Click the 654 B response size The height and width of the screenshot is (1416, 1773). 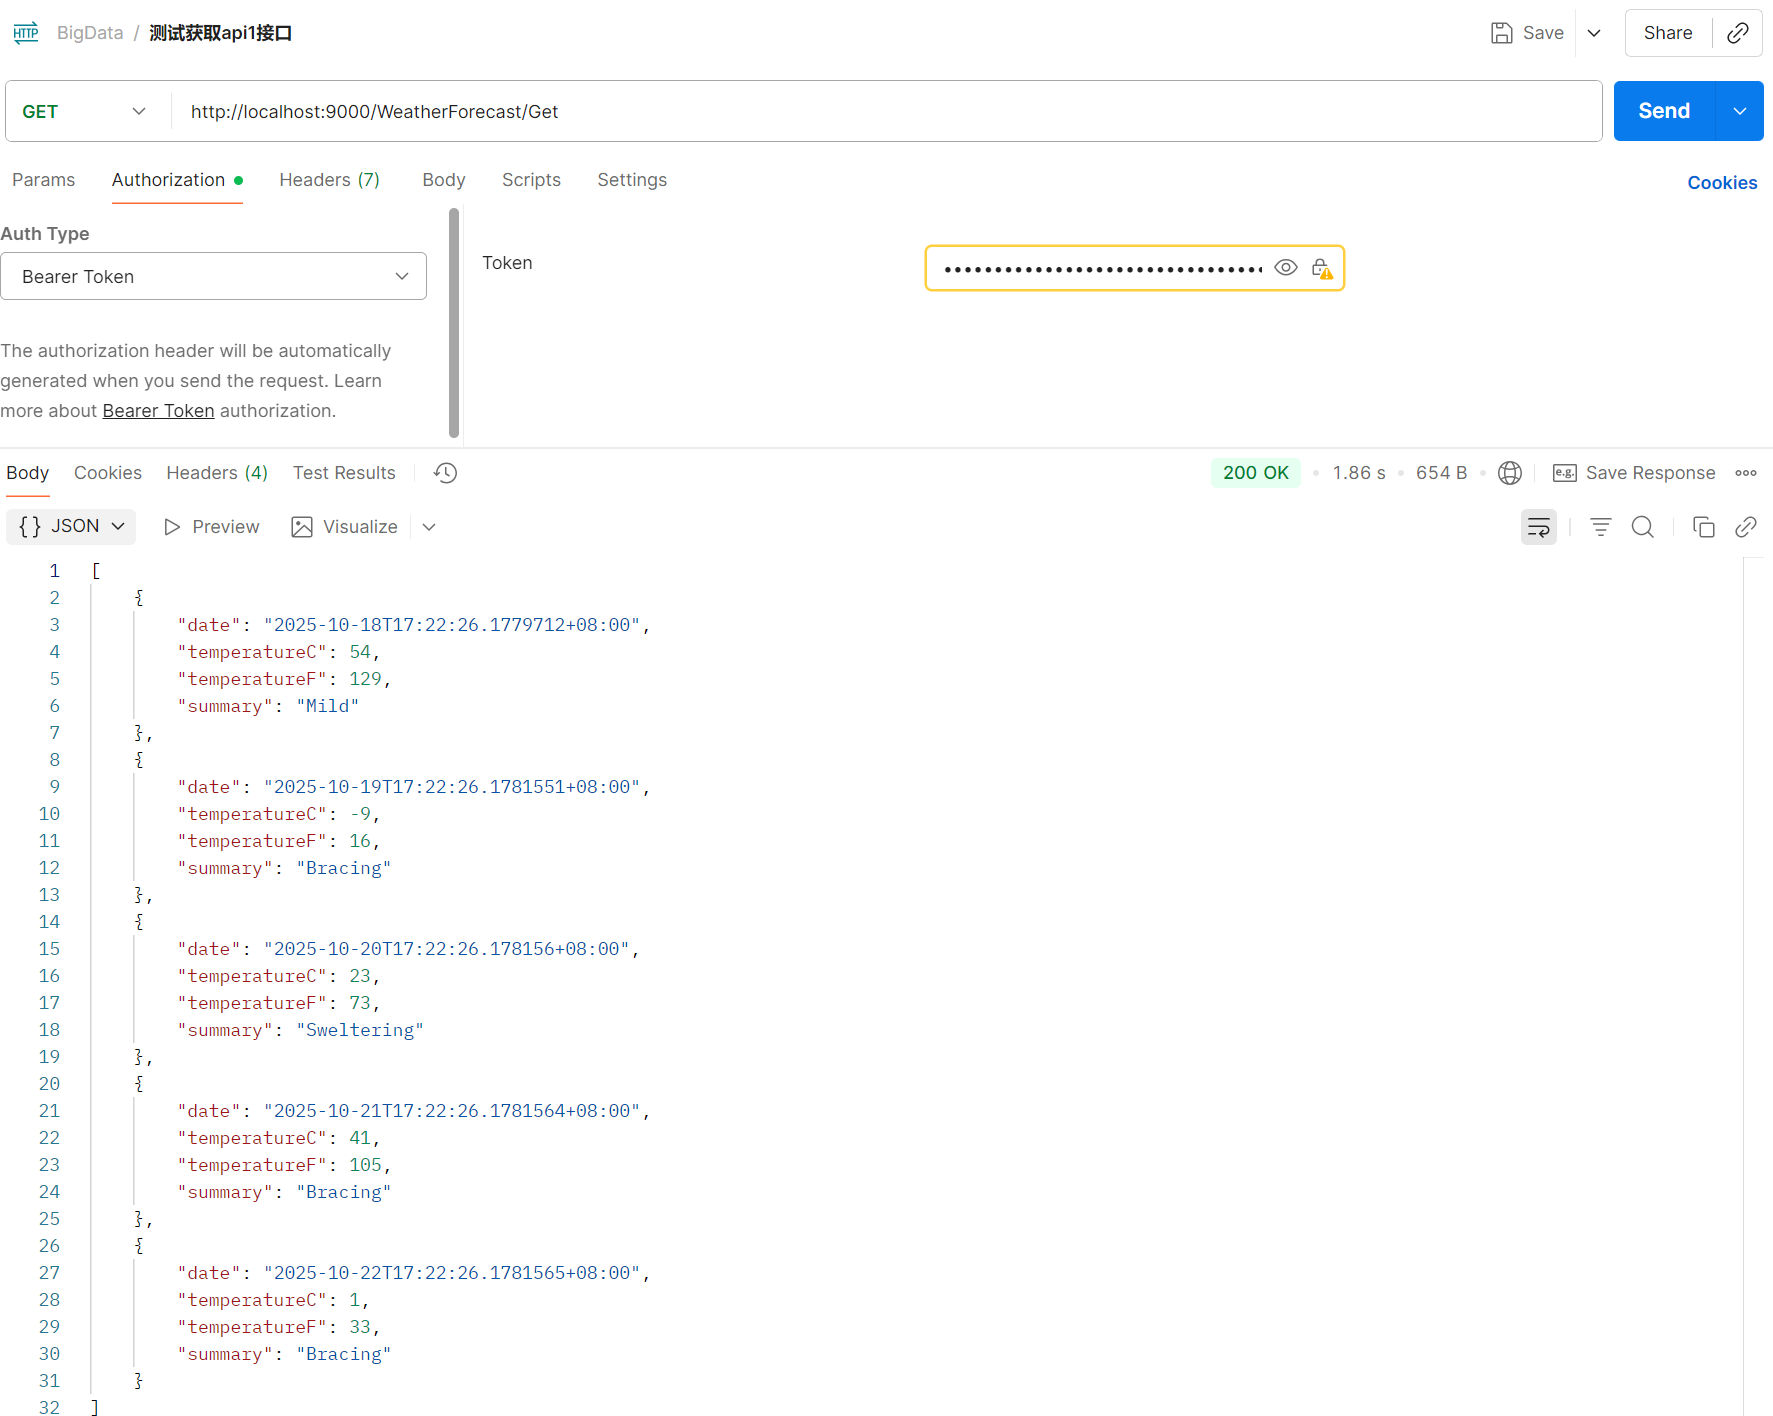click(x=1441, y=473)
